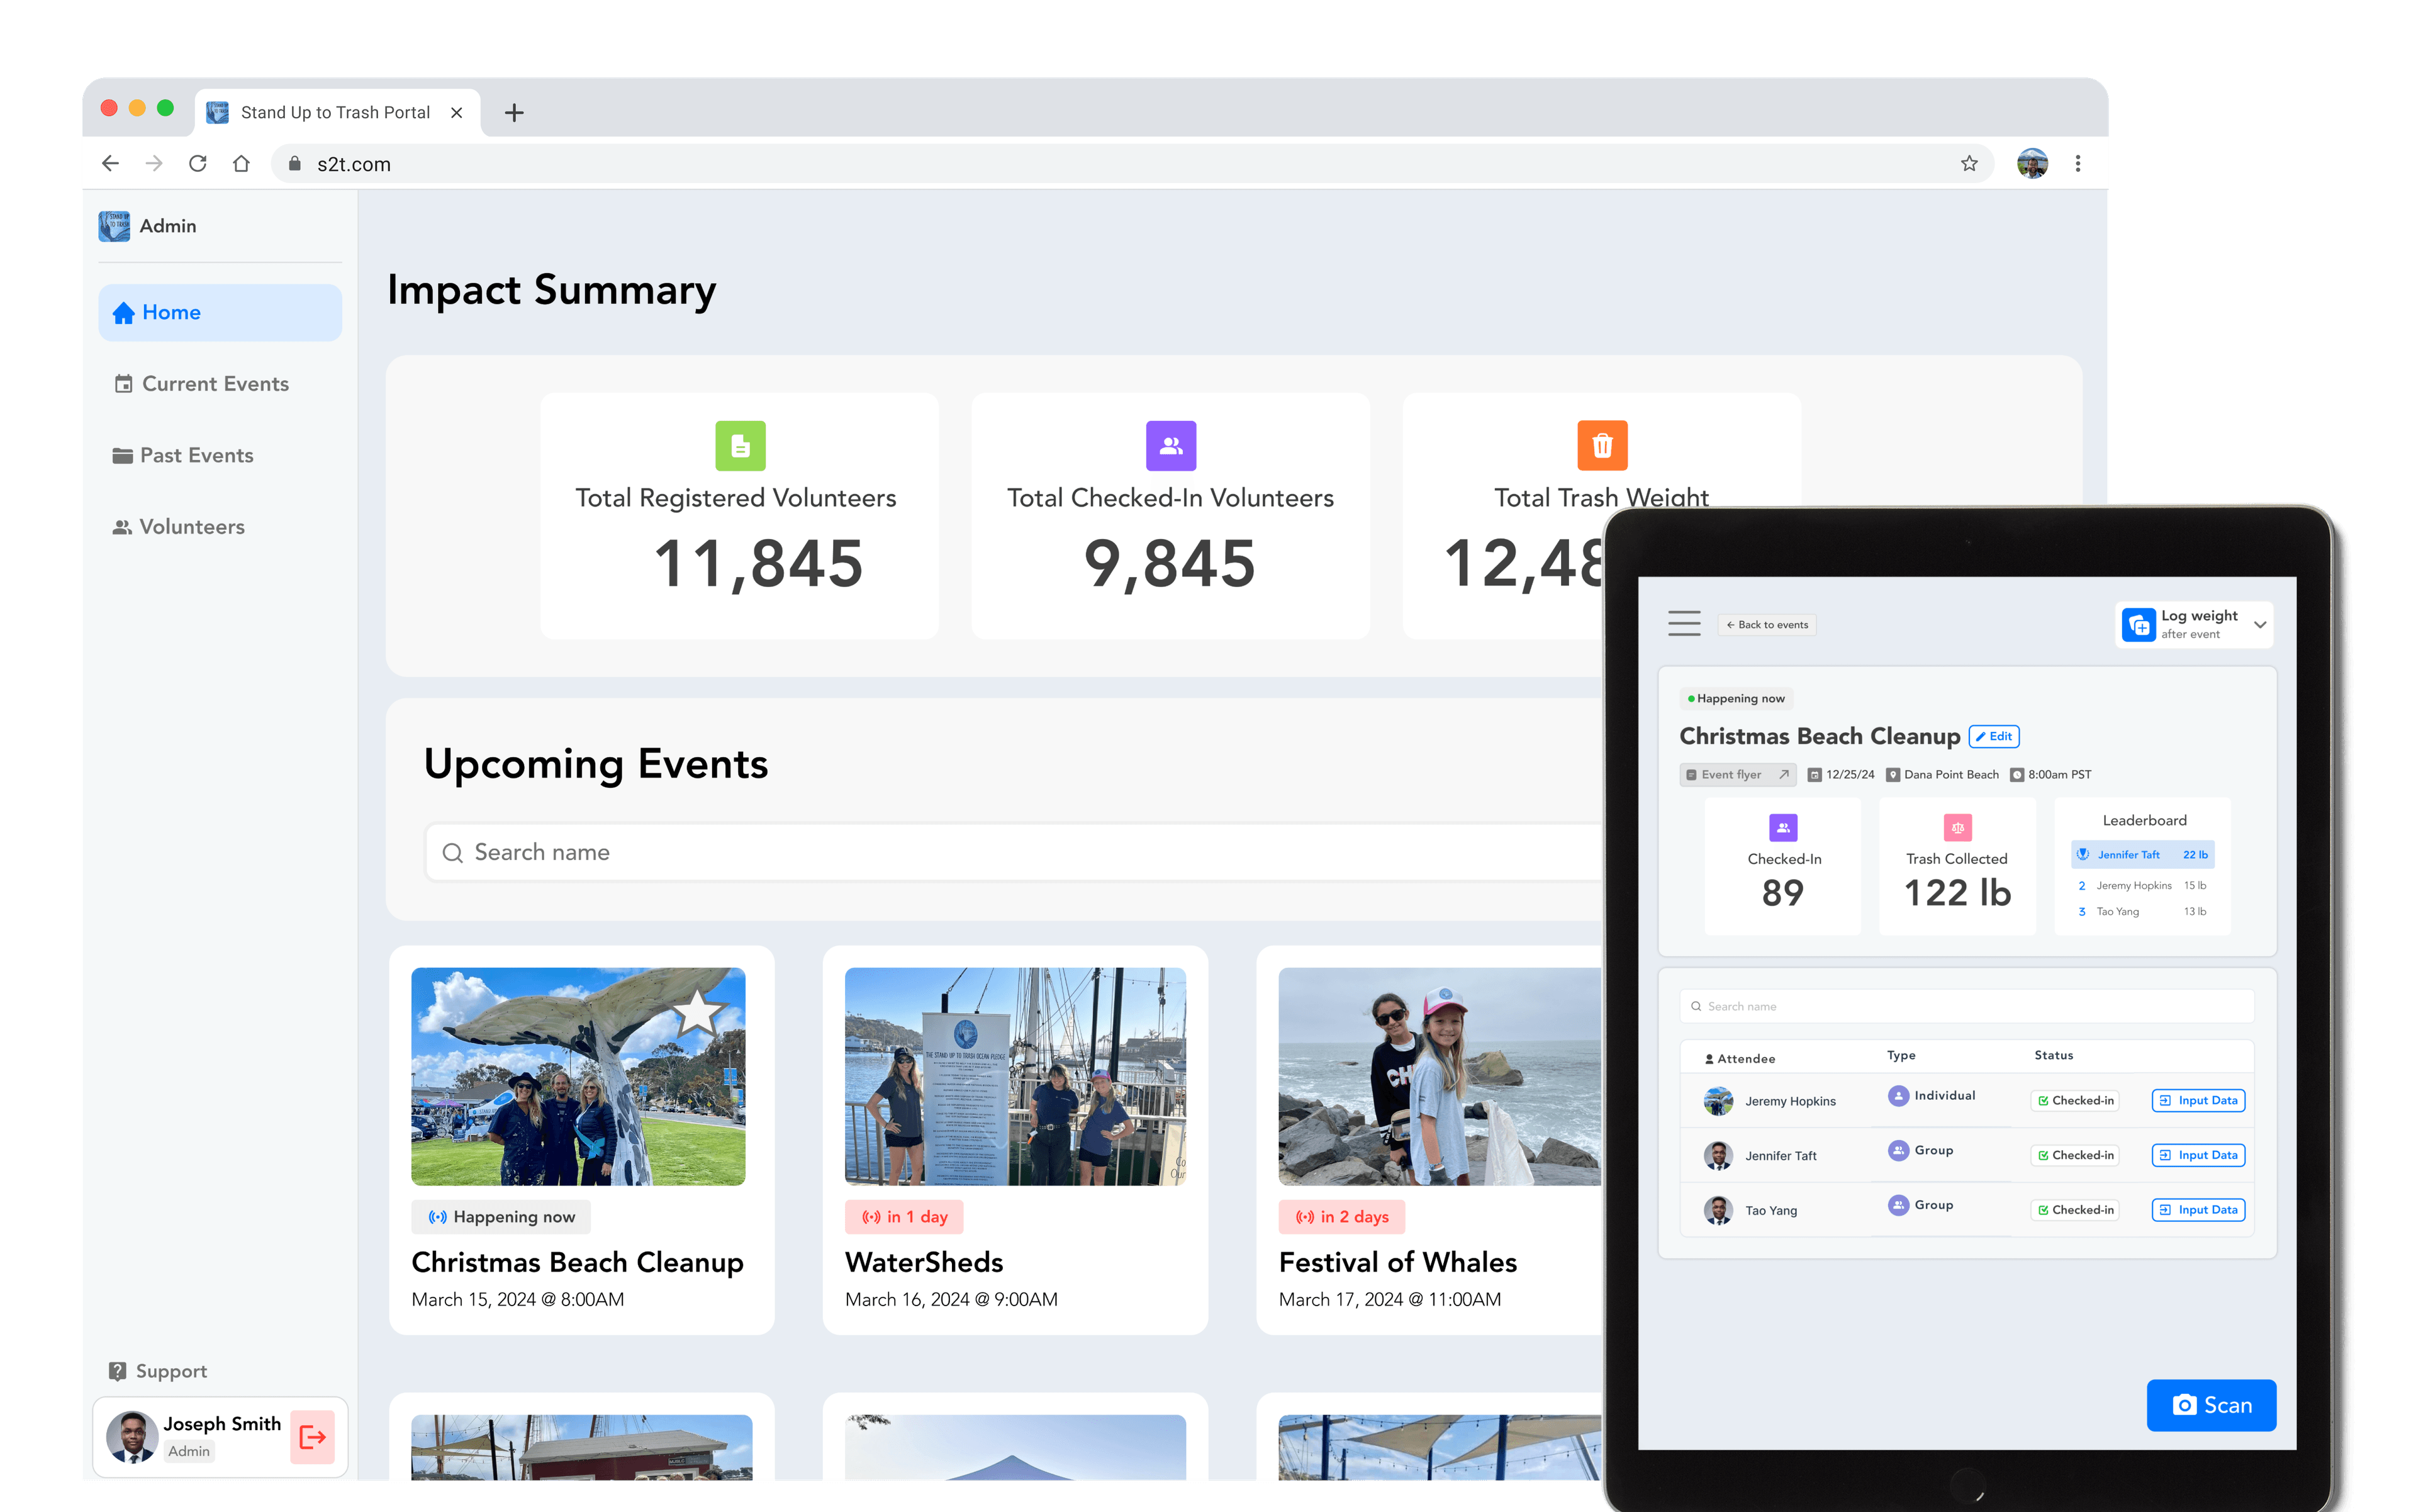Open Past Events in the sidebar
Viewport: 2416px width, 1512px height.
pyautogui.click(x=183, y=456)
